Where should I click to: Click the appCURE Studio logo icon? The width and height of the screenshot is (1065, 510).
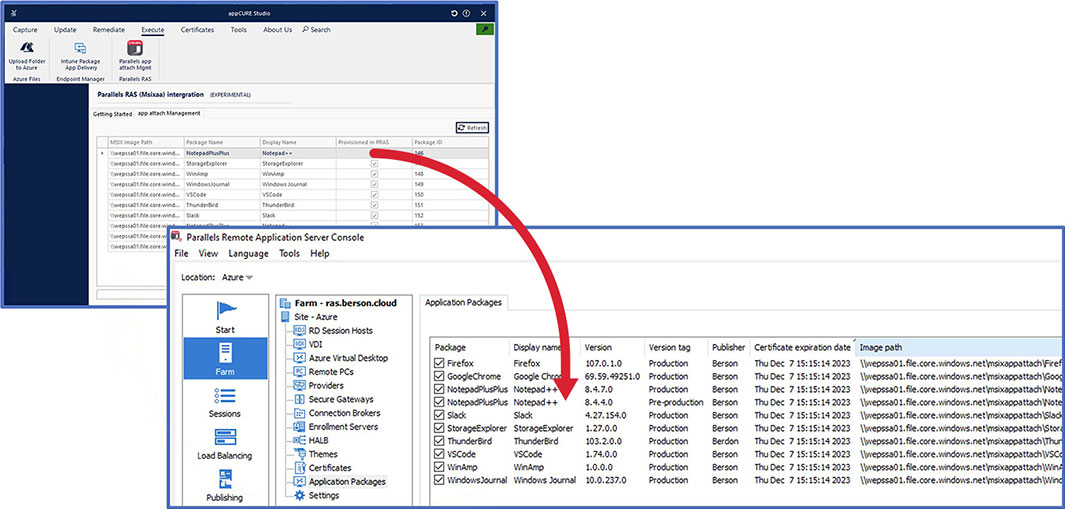click(12, 14)
